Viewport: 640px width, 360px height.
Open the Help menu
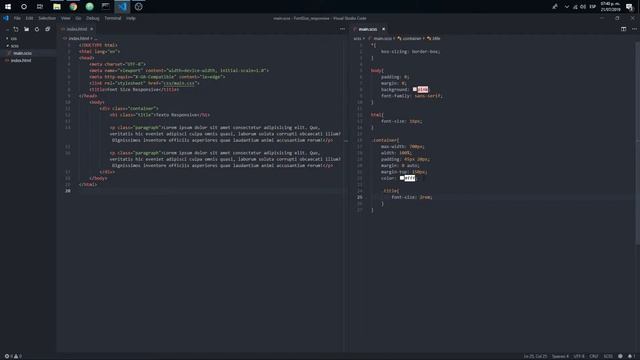tap(131, 18)
